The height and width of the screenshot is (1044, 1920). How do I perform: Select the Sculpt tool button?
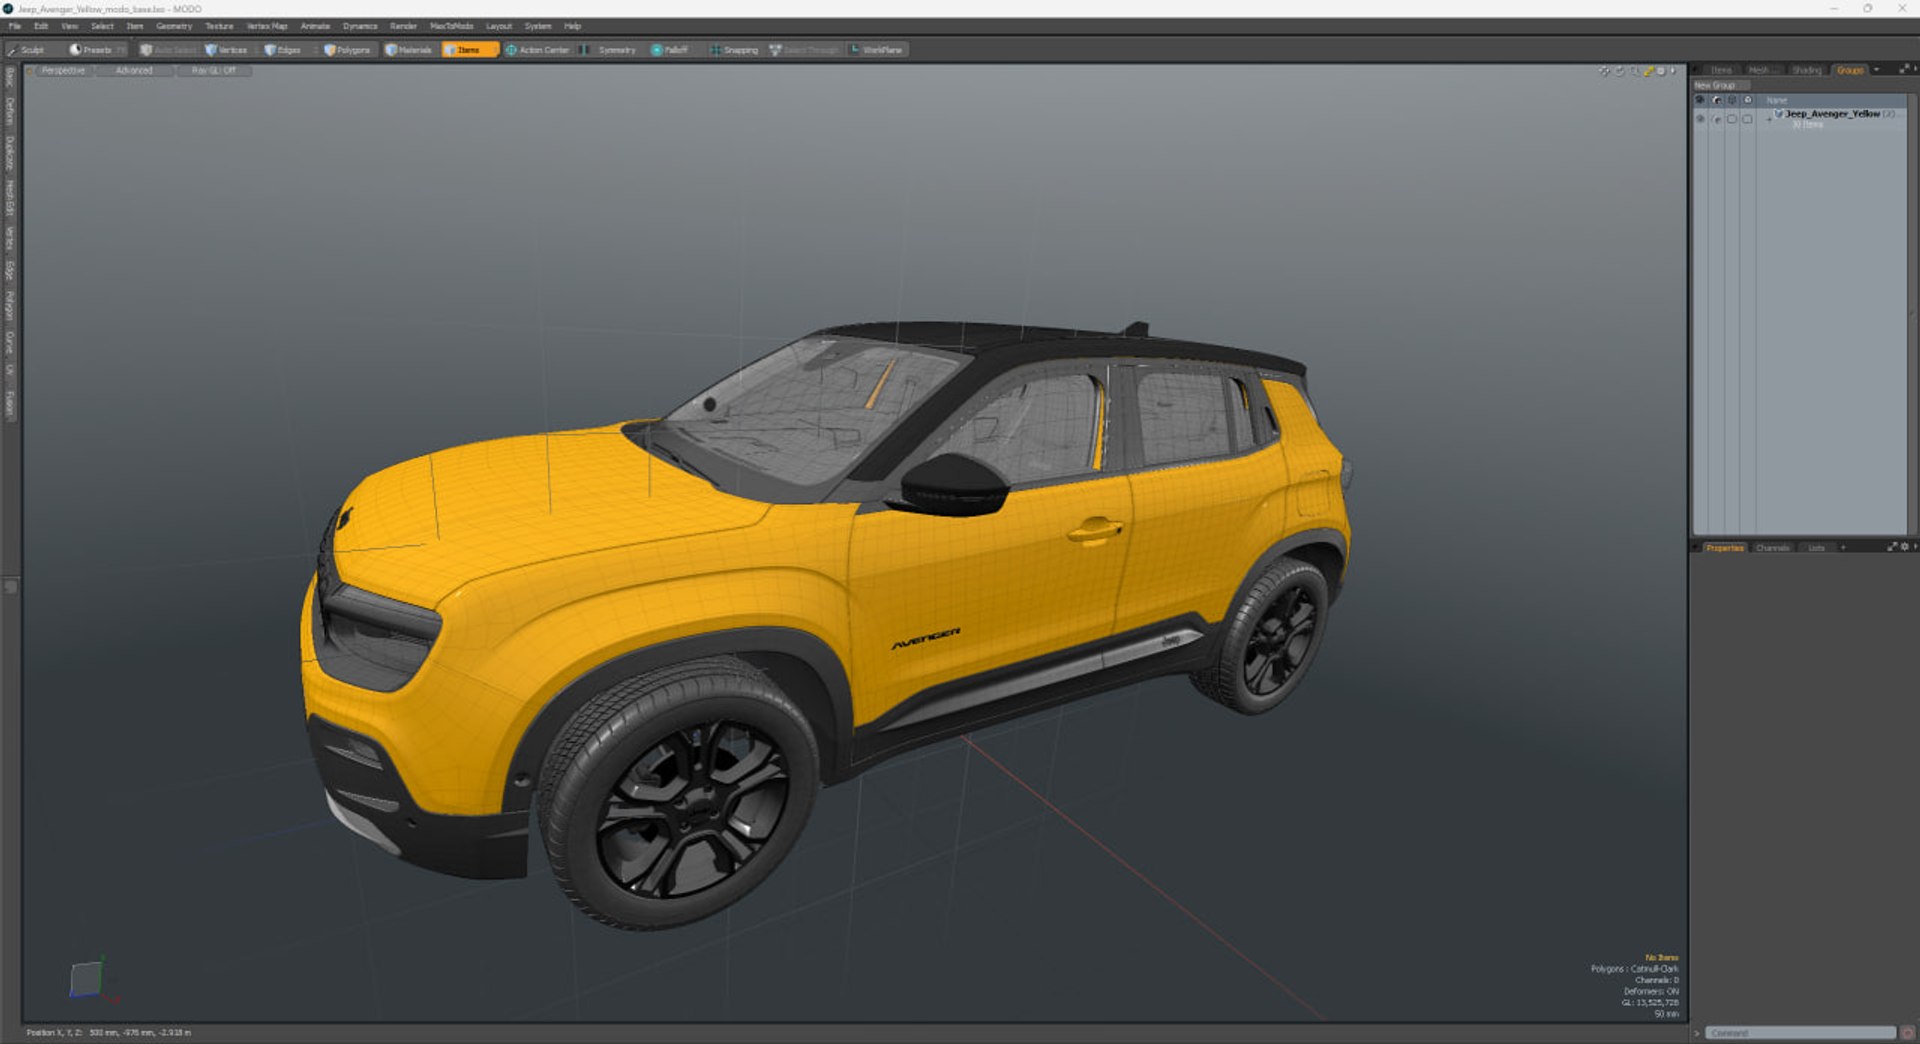pos(28,50)
